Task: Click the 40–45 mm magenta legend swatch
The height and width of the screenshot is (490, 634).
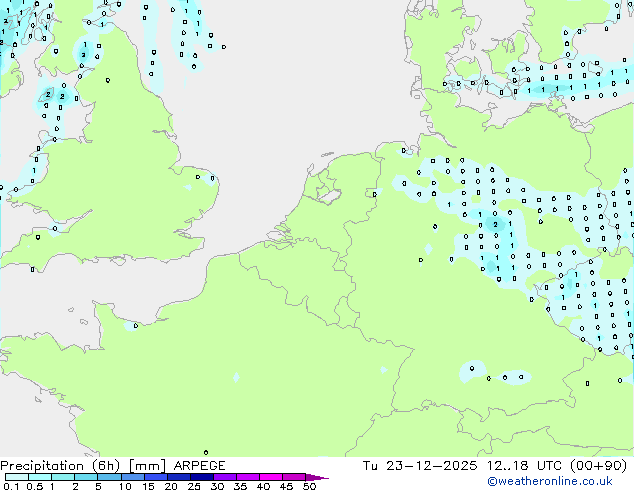Action: click(271, 477)
